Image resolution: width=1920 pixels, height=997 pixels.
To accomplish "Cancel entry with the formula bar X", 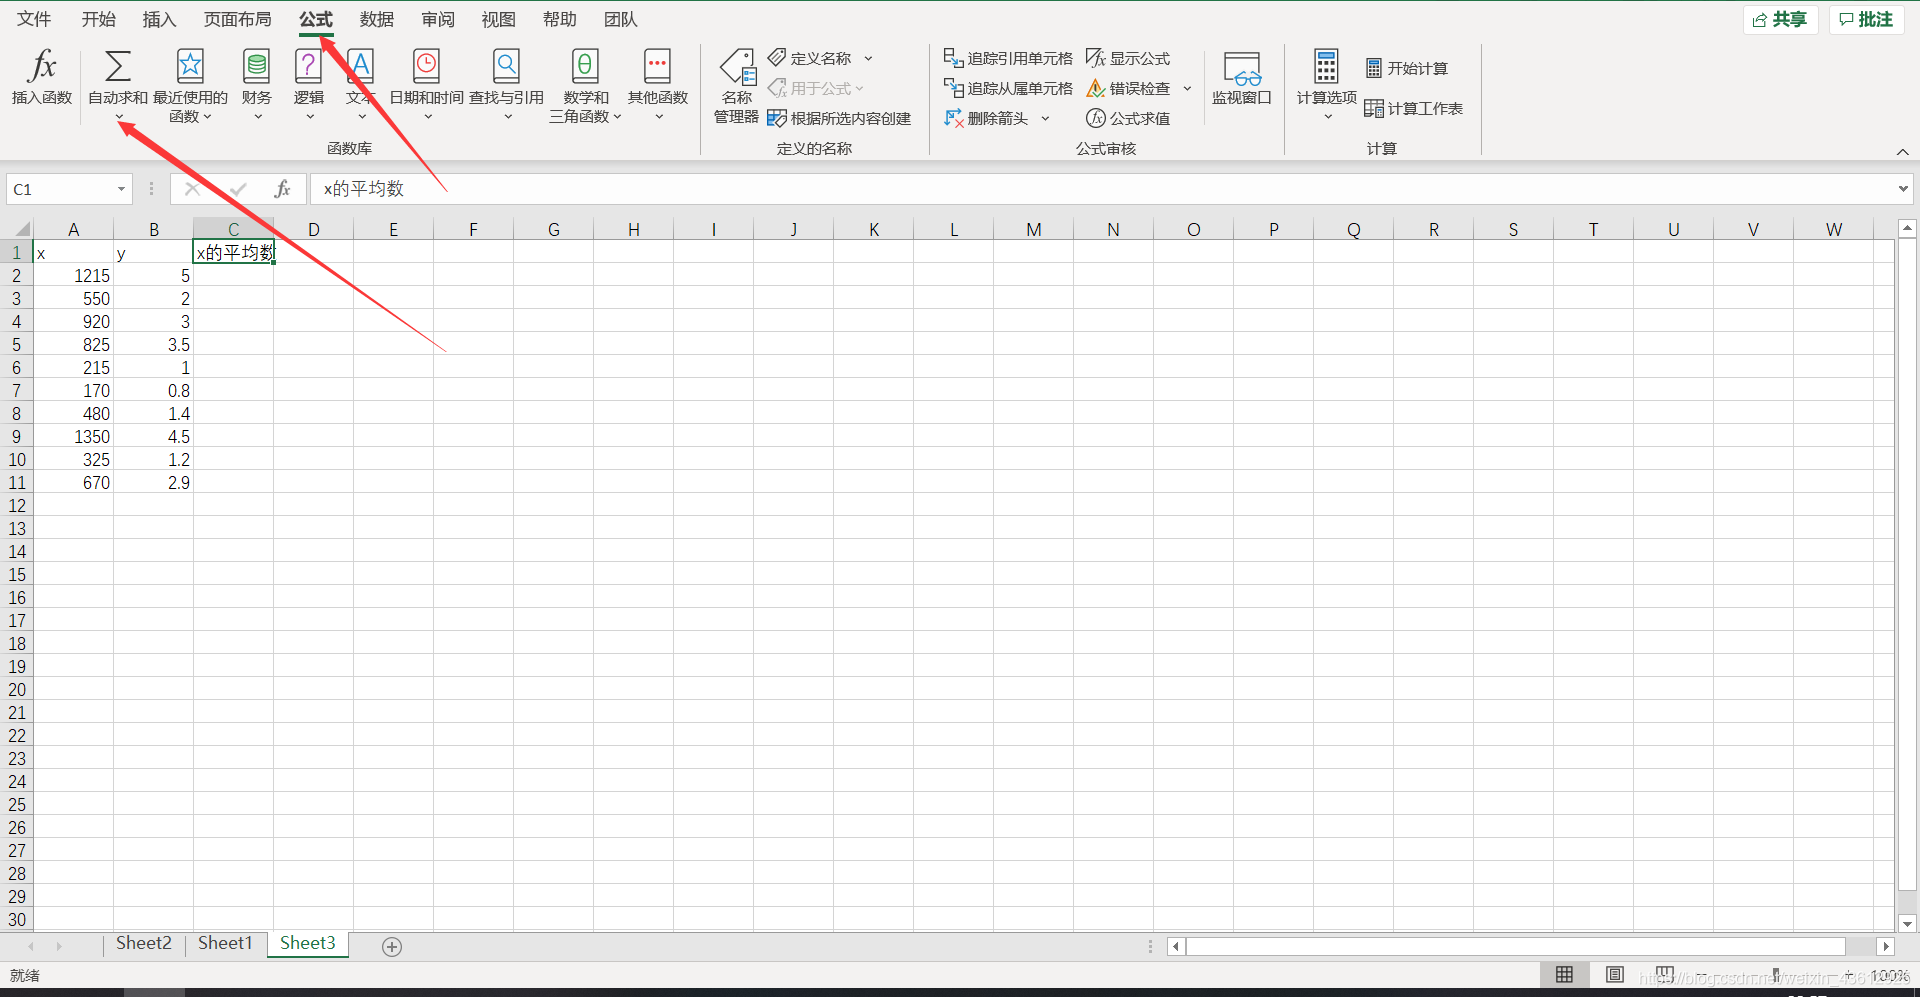I will (x=192, y=189).
